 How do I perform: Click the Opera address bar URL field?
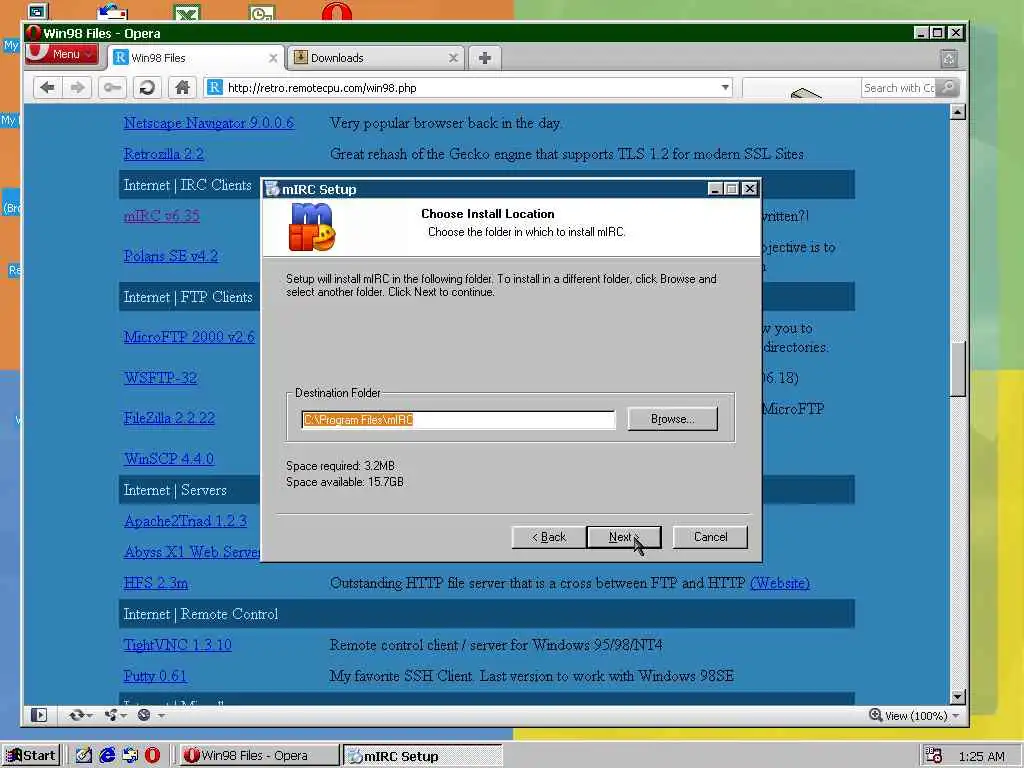tap(470, 88)
